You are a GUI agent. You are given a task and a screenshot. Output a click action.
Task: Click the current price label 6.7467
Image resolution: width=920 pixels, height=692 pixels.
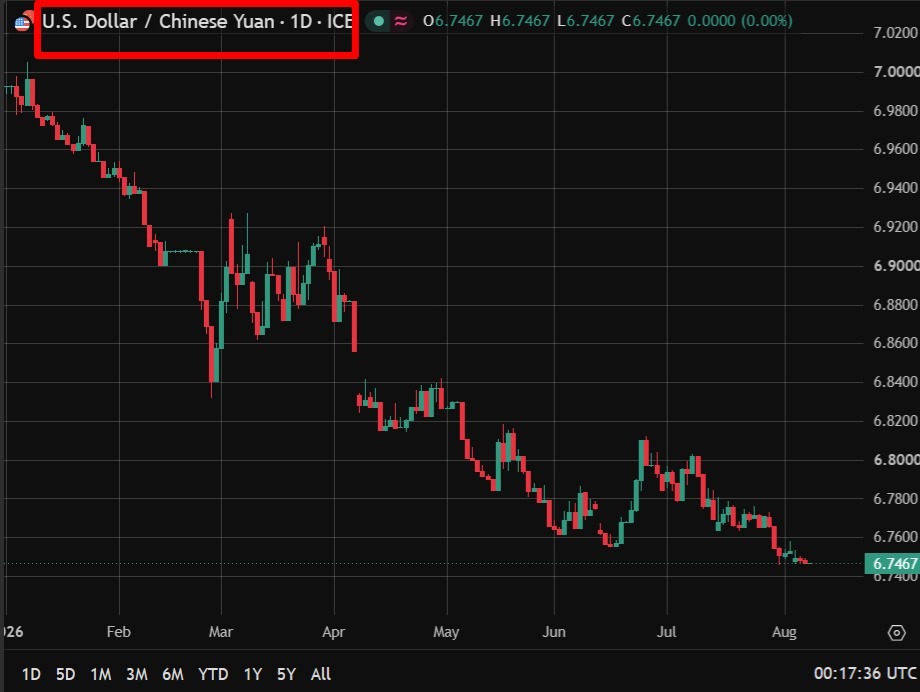pyautogui.click(x=894, y=563)
